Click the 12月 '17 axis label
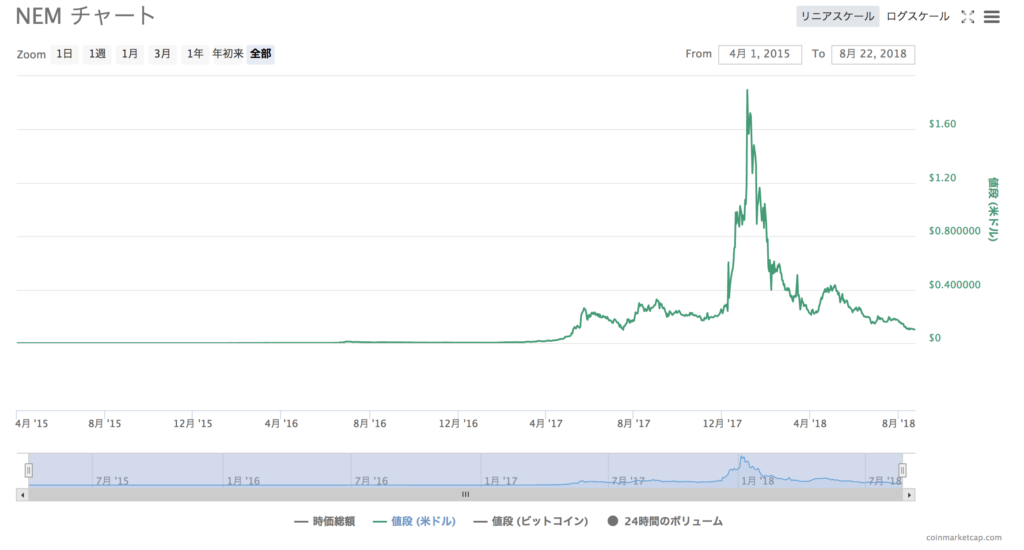Image resolution: width=1024 pixels, height=550 pixels. pos(722,423)
